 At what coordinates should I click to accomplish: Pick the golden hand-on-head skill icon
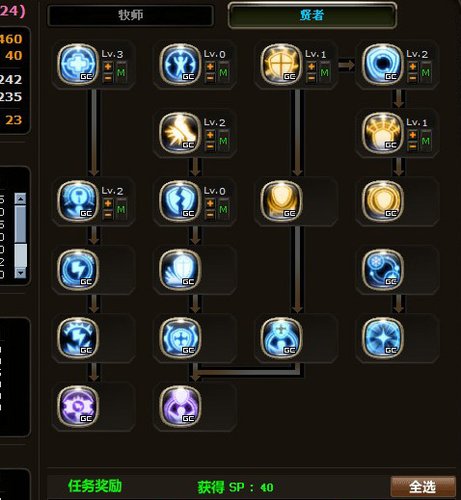pos(383,133)
